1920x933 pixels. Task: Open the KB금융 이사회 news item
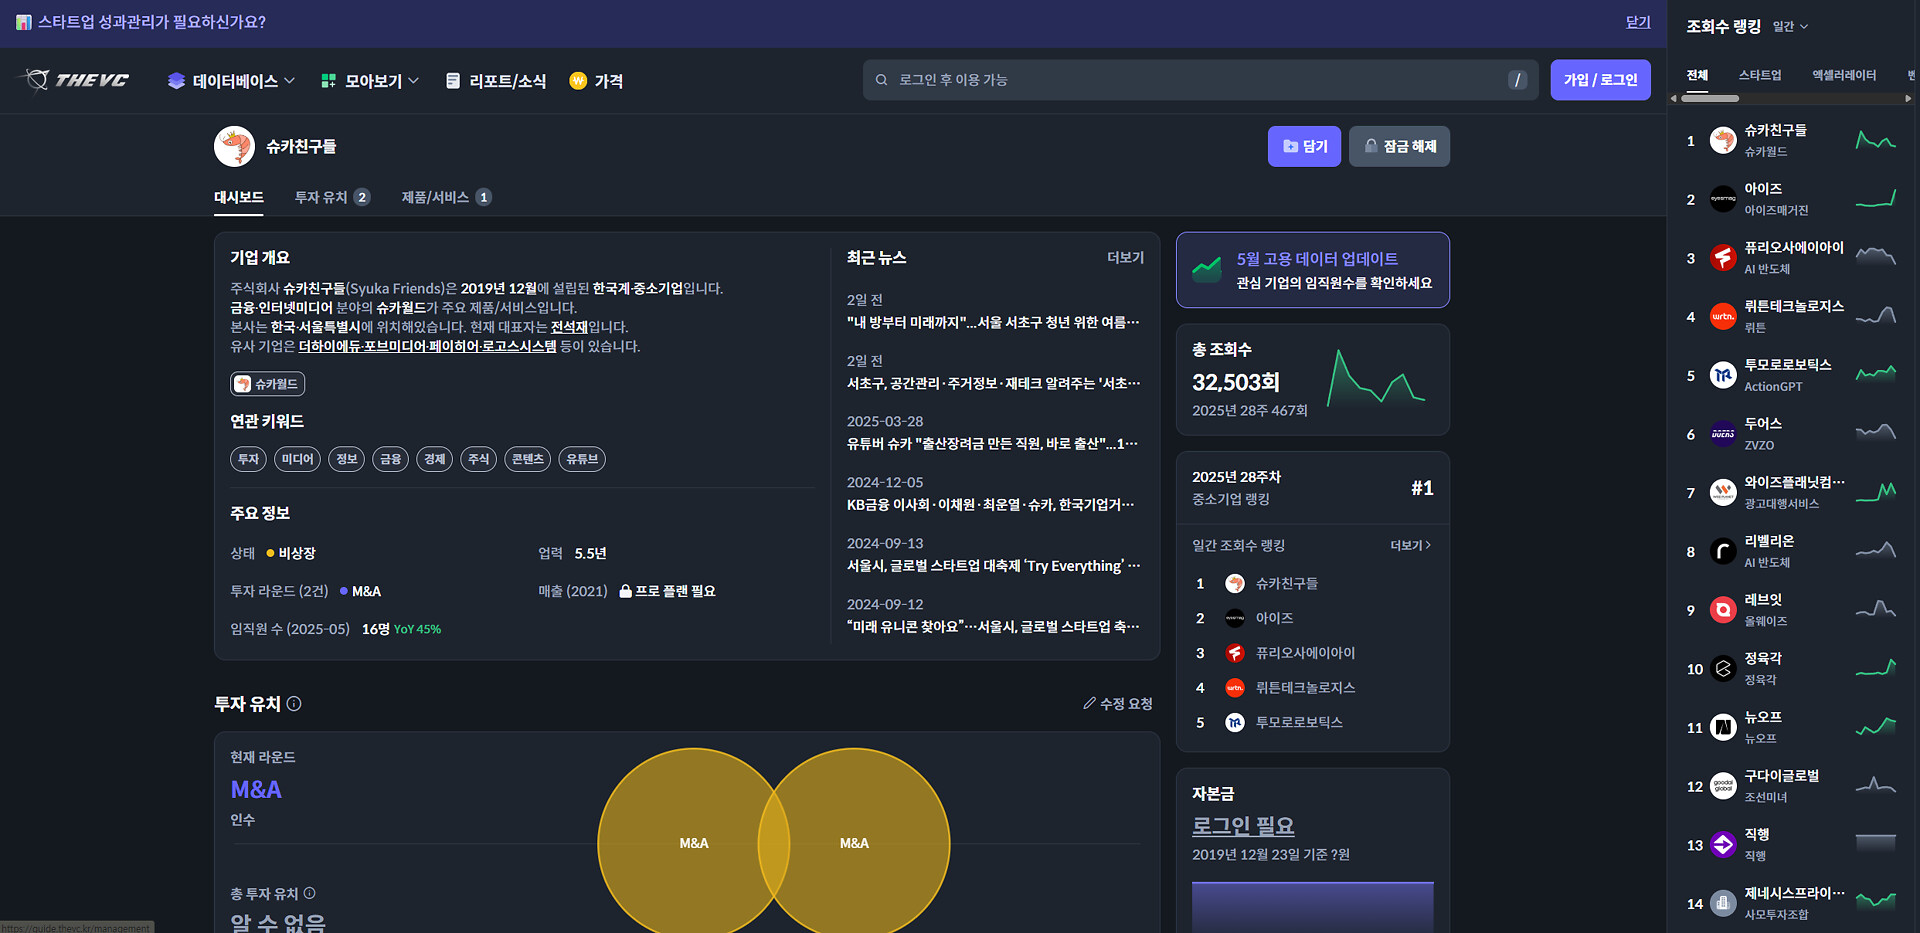[991, 505]
